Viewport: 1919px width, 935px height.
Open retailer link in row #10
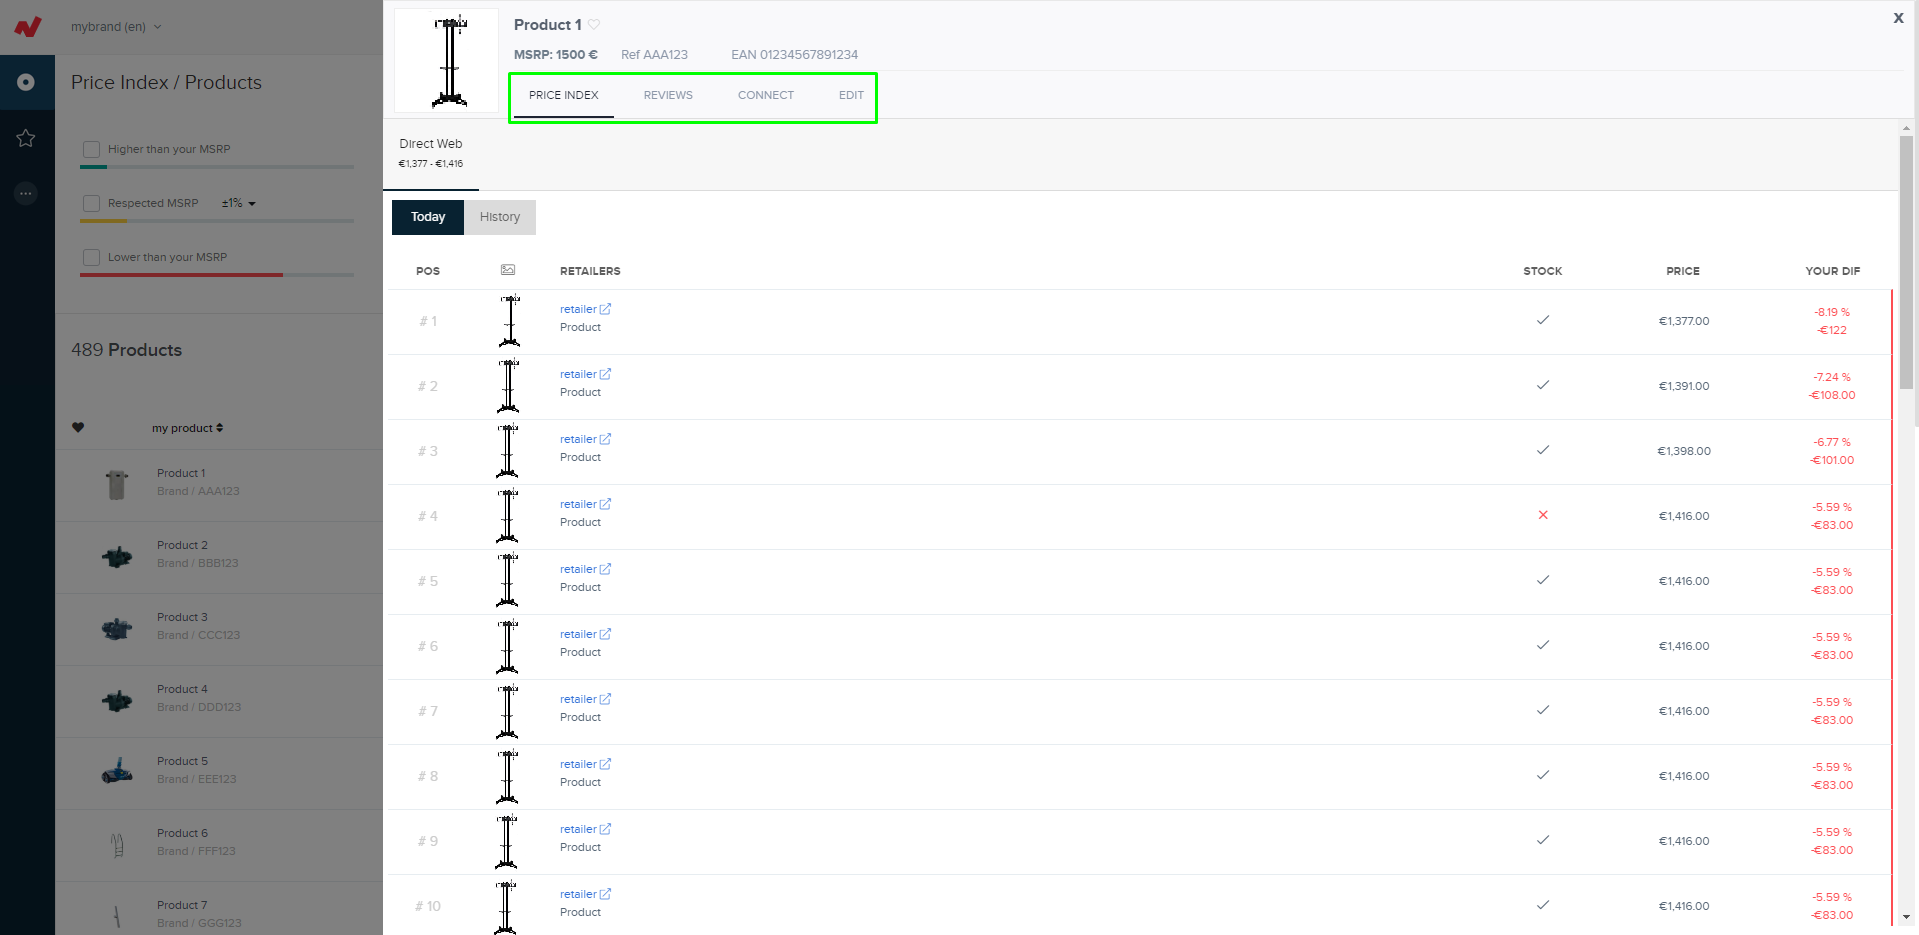(x=578, y=894)
